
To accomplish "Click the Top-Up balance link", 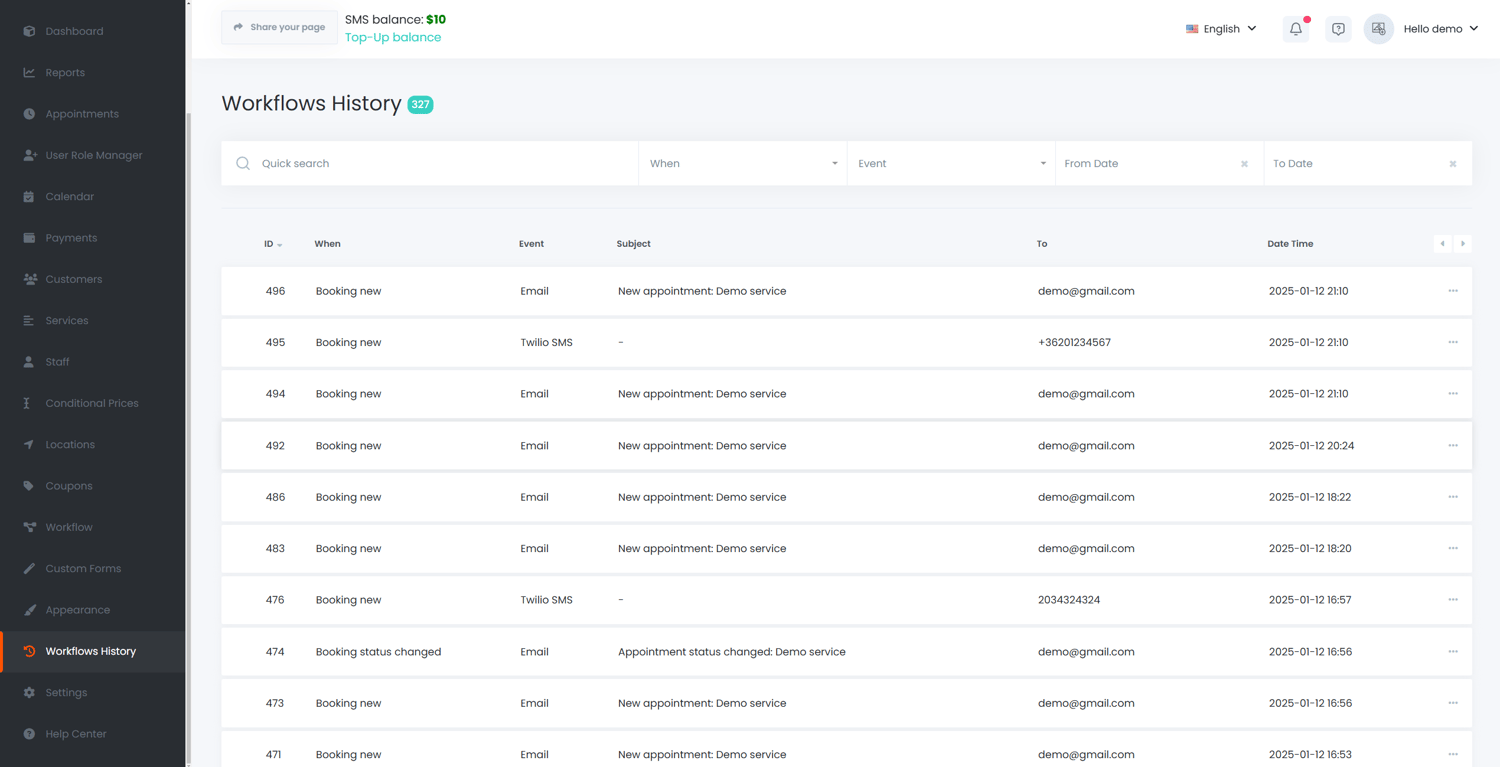I will point(393,37).
